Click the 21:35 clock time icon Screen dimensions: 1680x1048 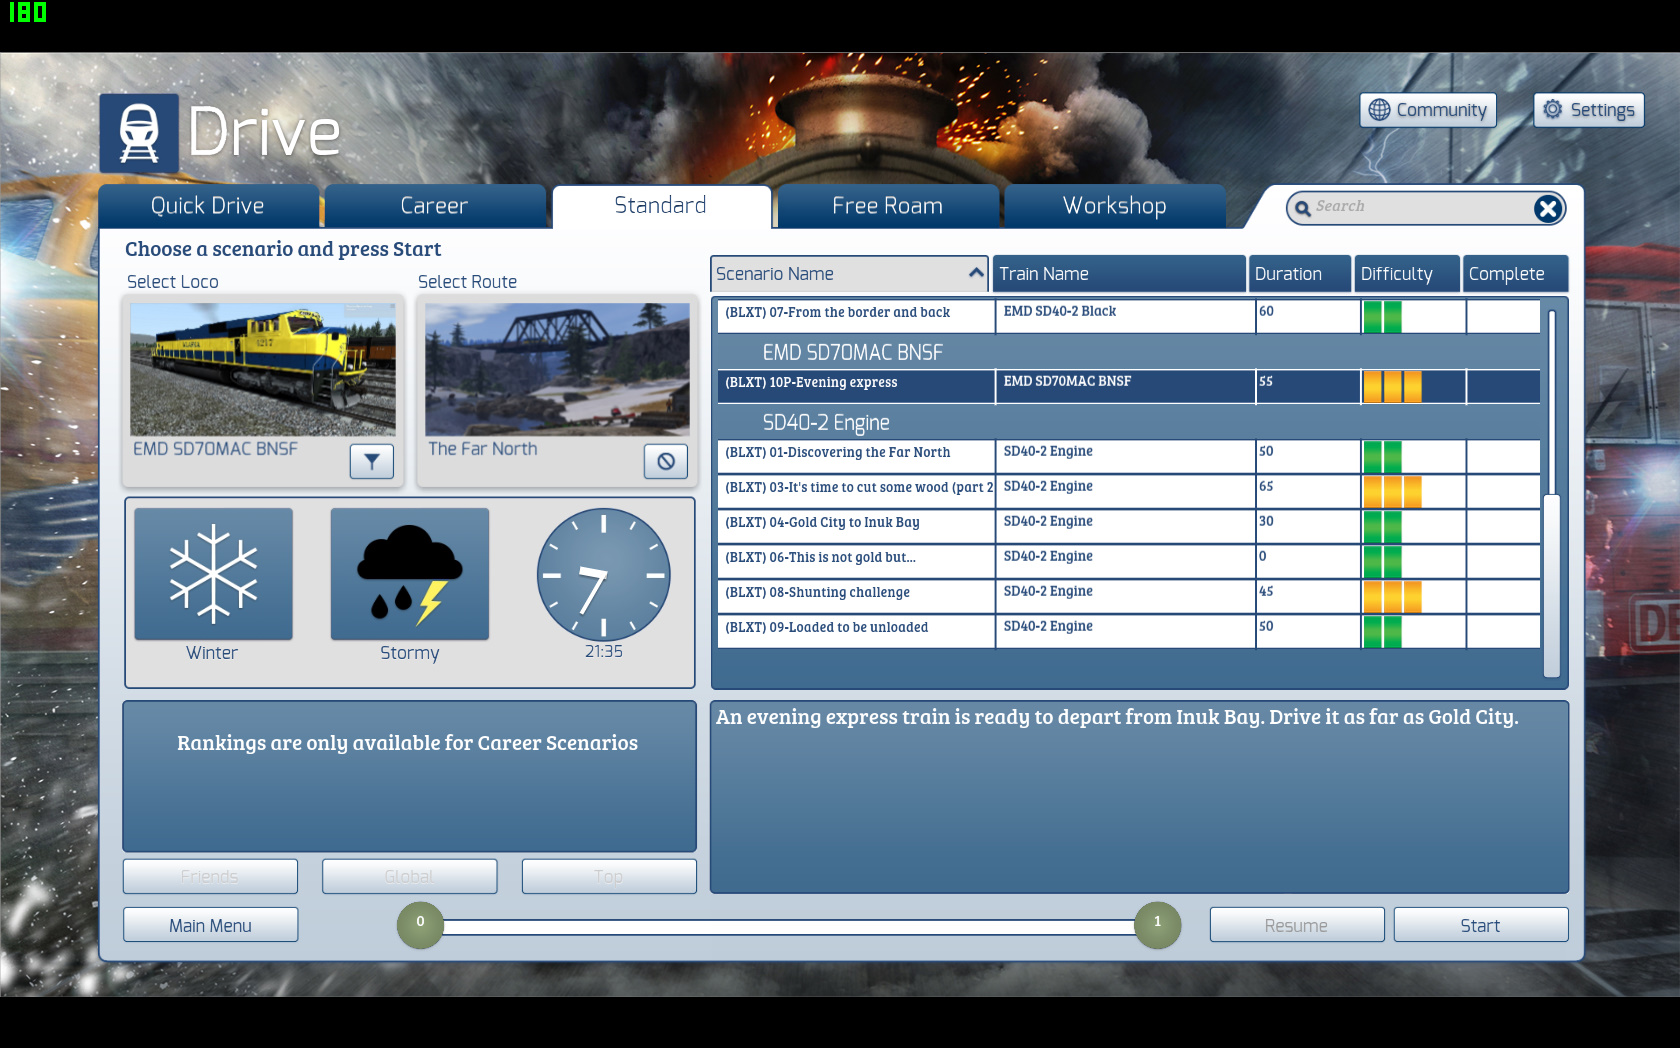(x=603, y=575)
